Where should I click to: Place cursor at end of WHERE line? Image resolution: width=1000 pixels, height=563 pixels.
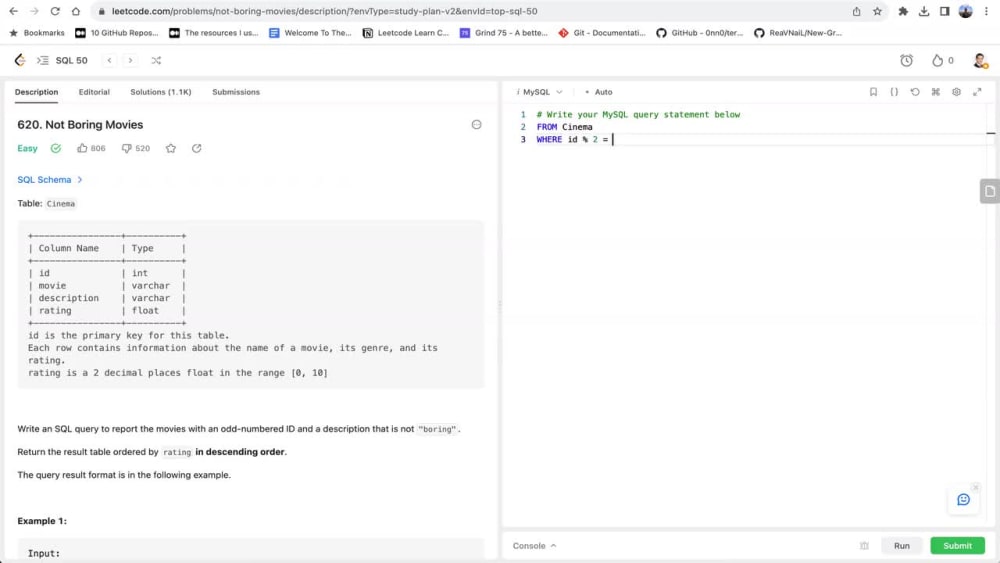[613, 139]
